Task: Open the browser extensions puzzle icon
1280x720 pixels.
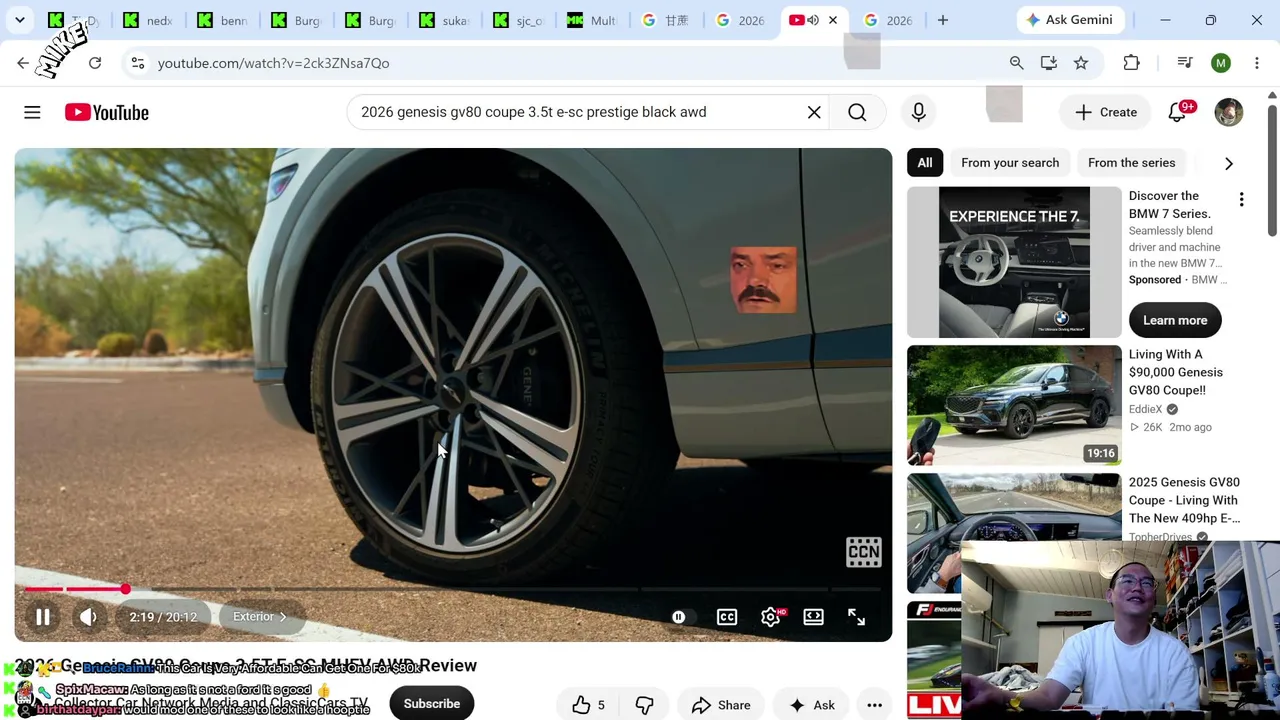Action: point(1132,63)
